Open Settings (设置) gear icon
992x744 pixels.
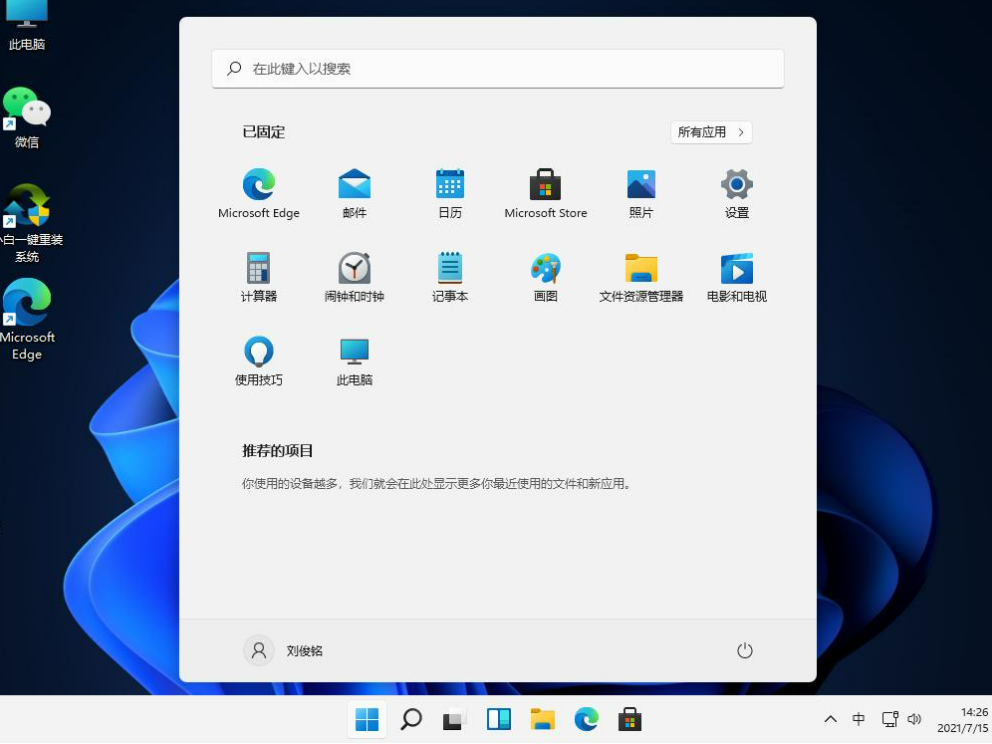(737, 185)
